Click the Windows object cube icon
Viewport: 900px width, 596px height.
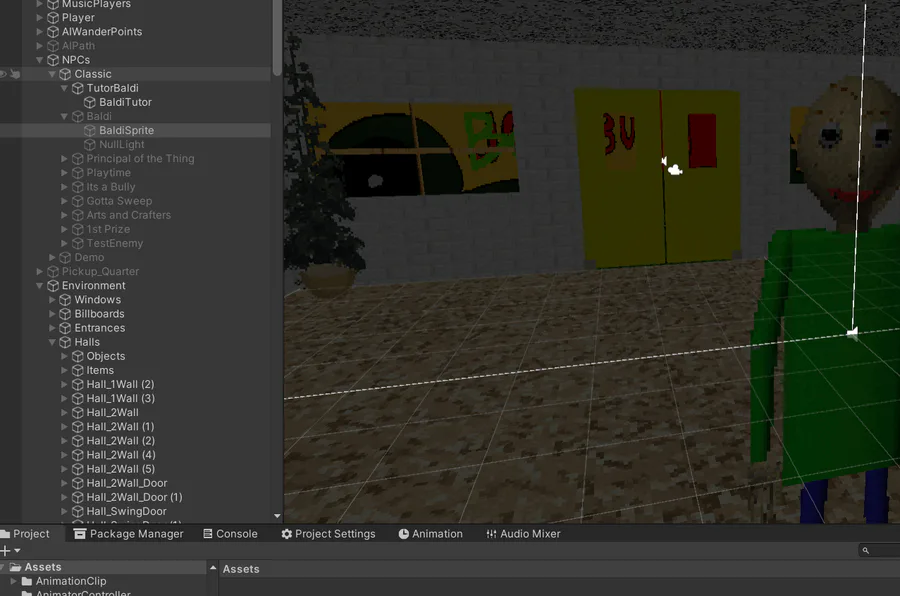(65, 300)
